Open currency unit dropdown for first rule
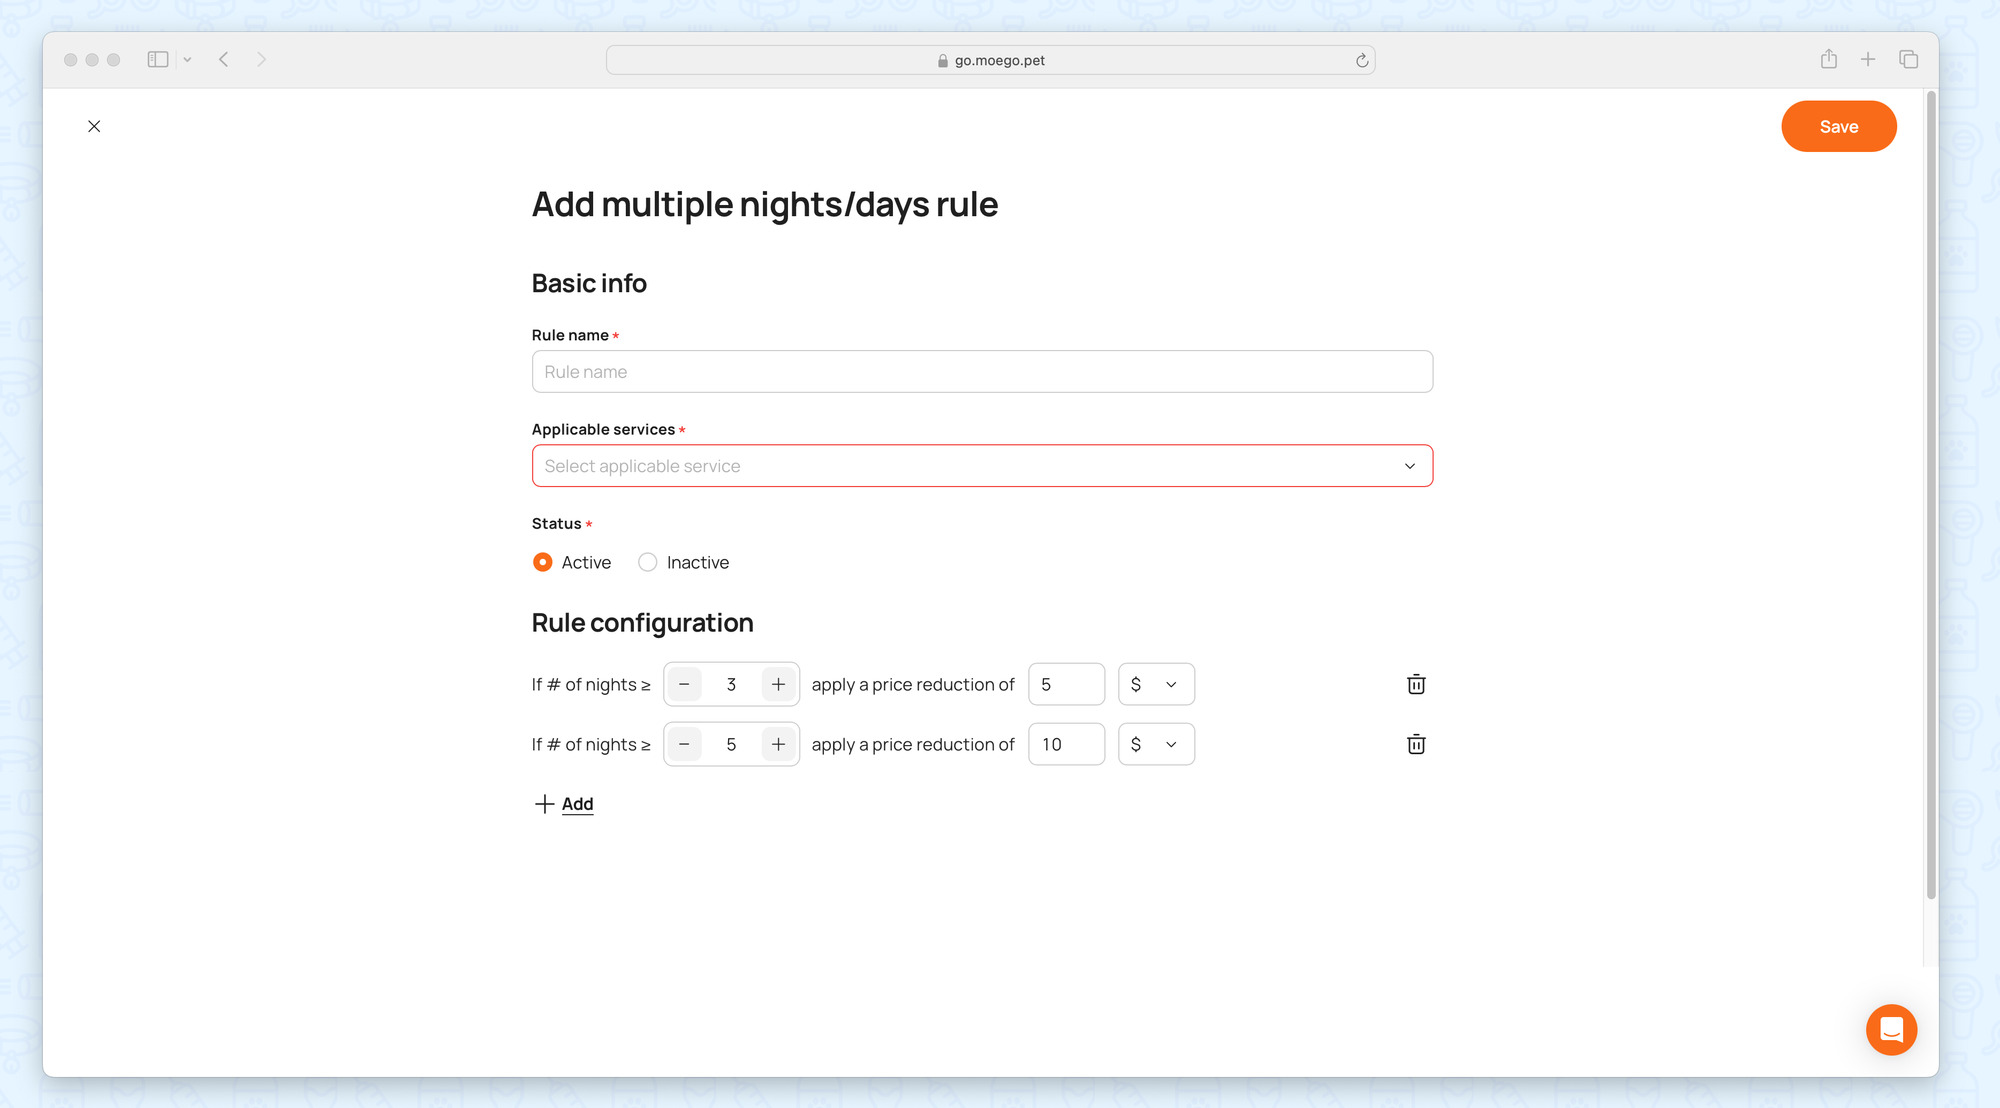This screenshot has width=2000, height=1108. [1156, 684]
